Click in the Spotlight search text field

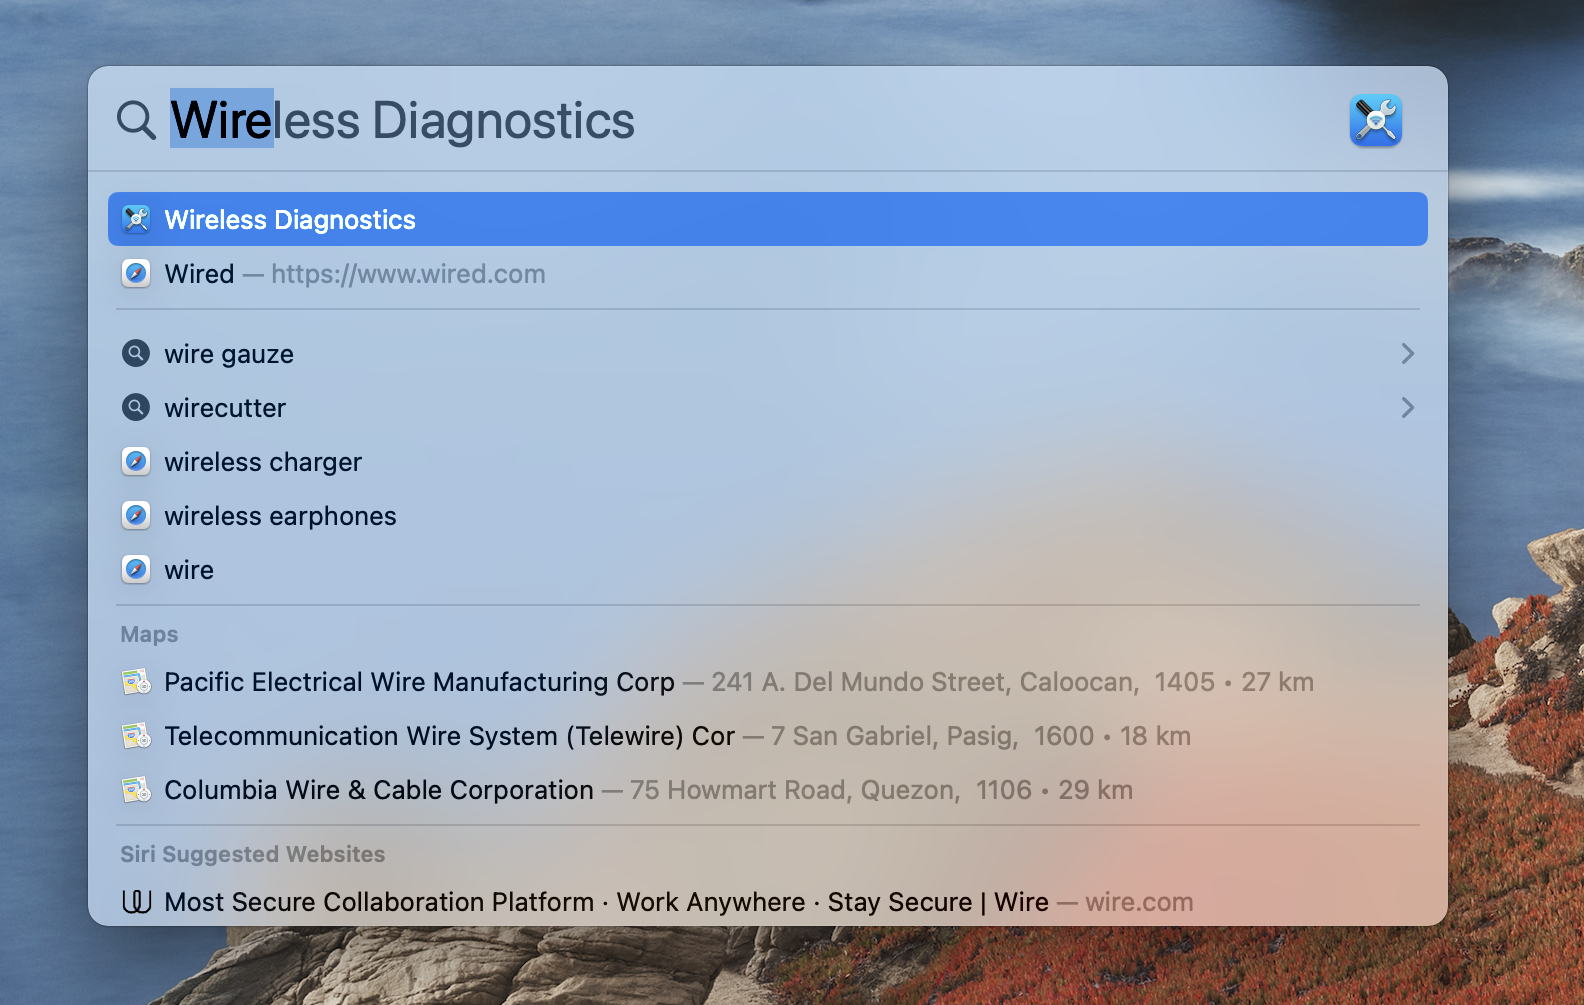click(x=750, y=120)
